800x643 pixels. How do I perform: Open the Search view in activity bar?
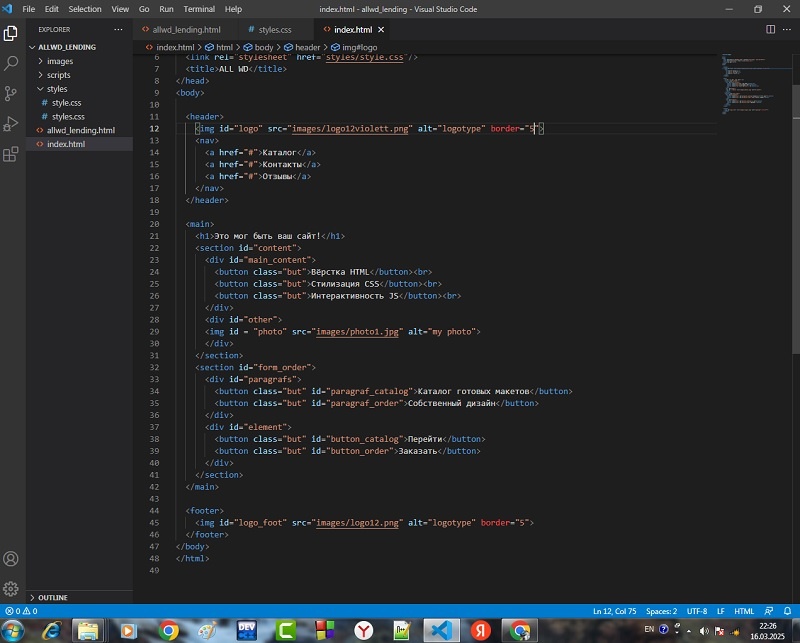coord(11,63)
